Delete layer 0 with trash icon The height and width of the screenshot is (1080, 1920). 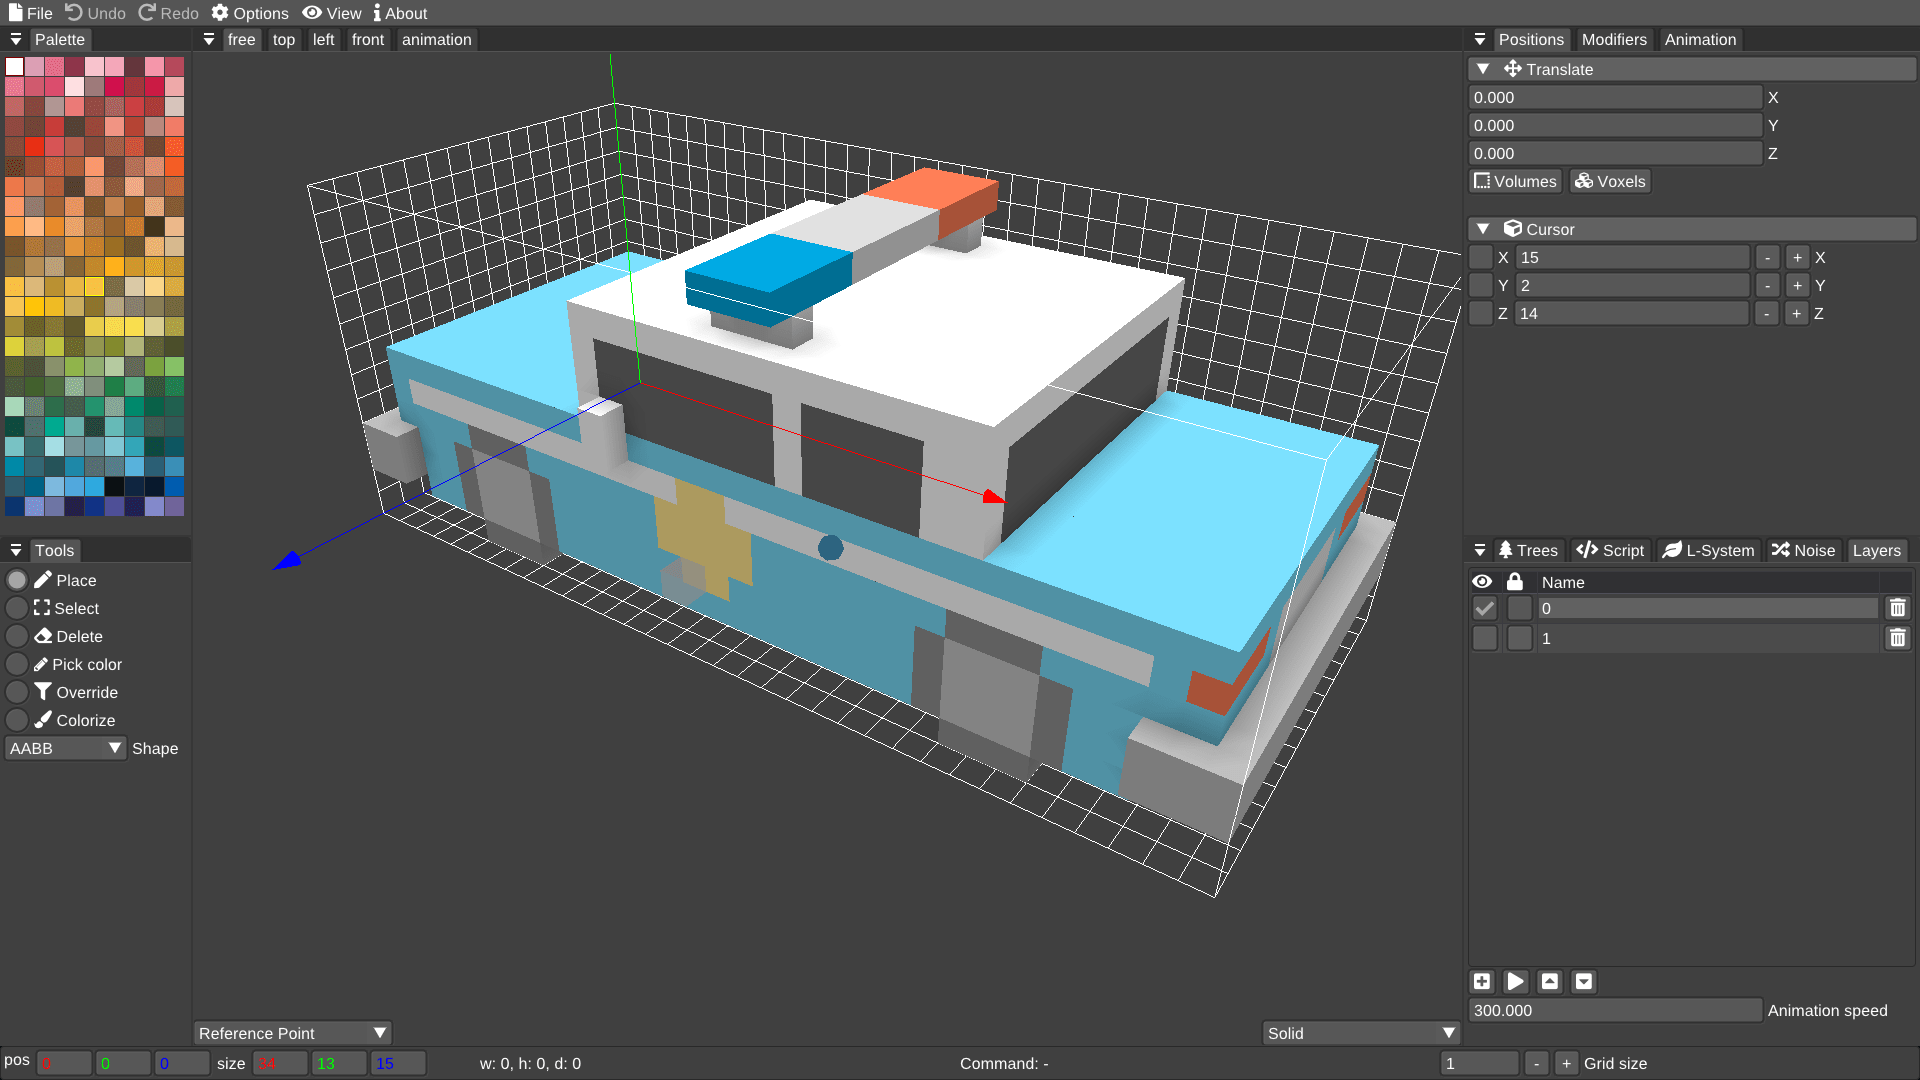point(1897,608)
